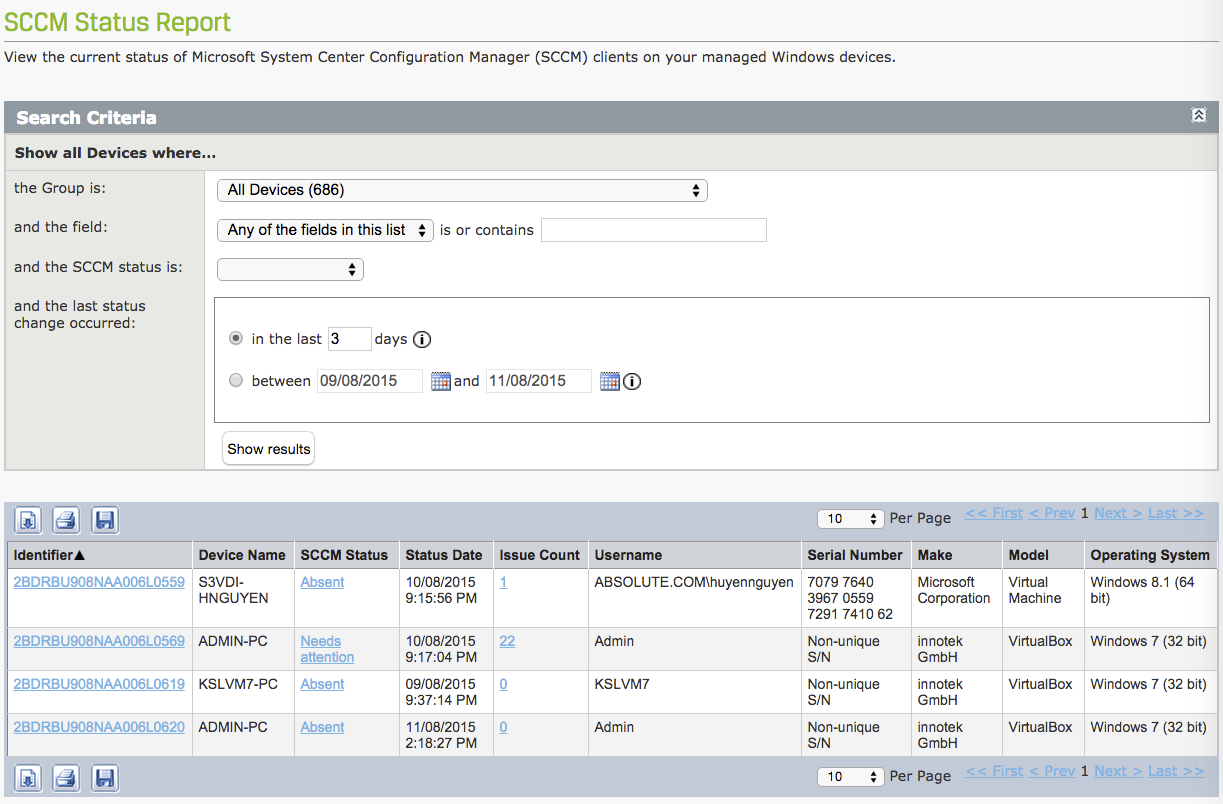Open the 'Any of the fields in this list' dropdown
The height and width of the screenshot is (804, 1223).
pos(324,230)
